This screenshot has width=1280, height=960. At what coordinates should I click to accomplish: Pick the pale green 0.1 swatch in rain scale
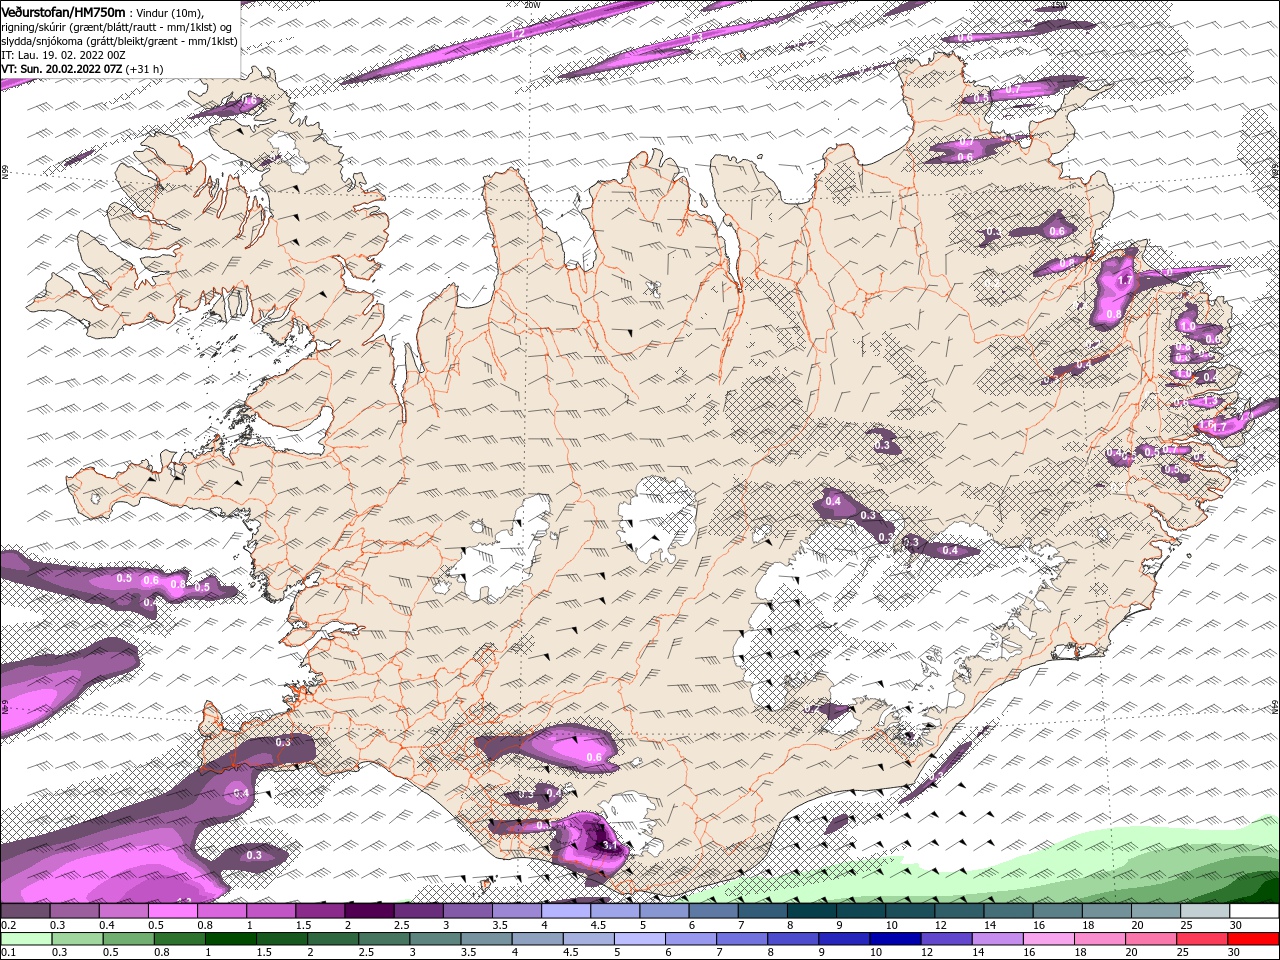point(26,939)
